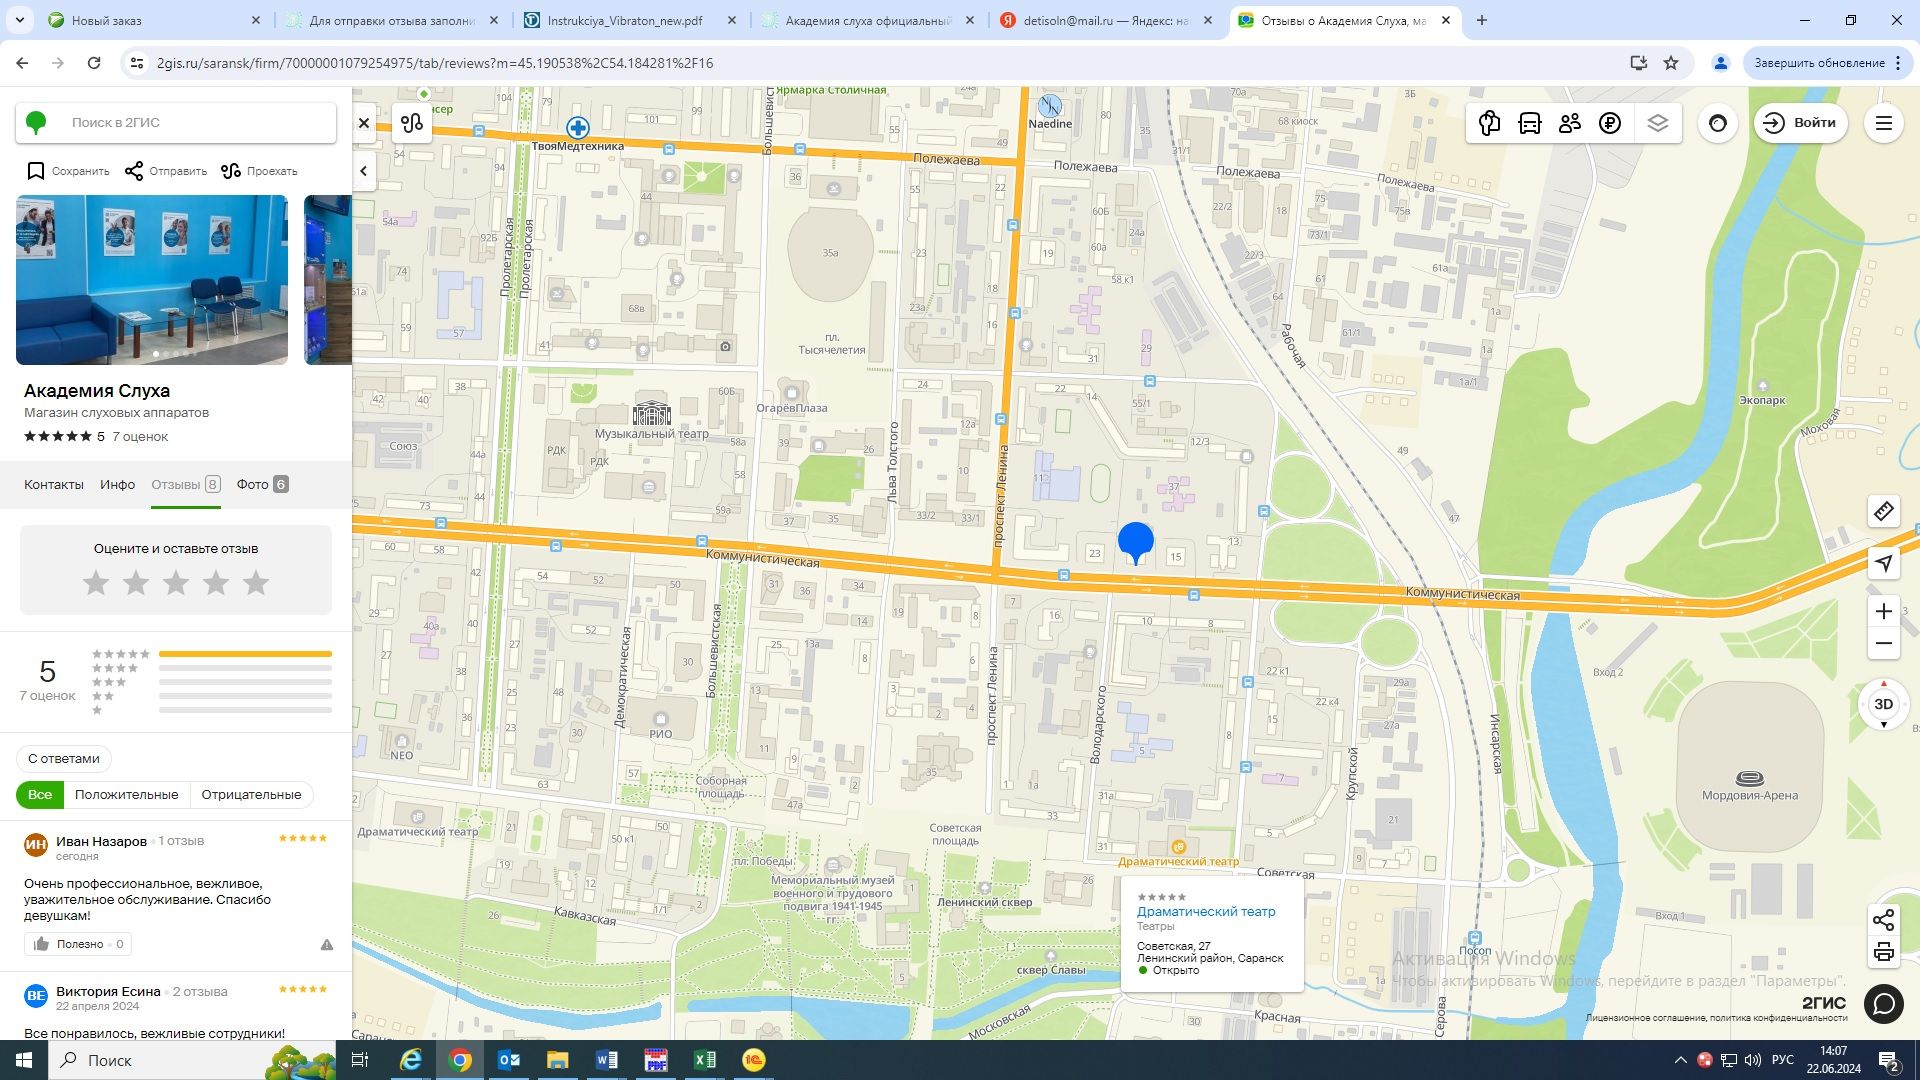Open the chat support bubble icon
The height and width of the screenshot is (1080, 1920).
click(x=1883, y=1003)
